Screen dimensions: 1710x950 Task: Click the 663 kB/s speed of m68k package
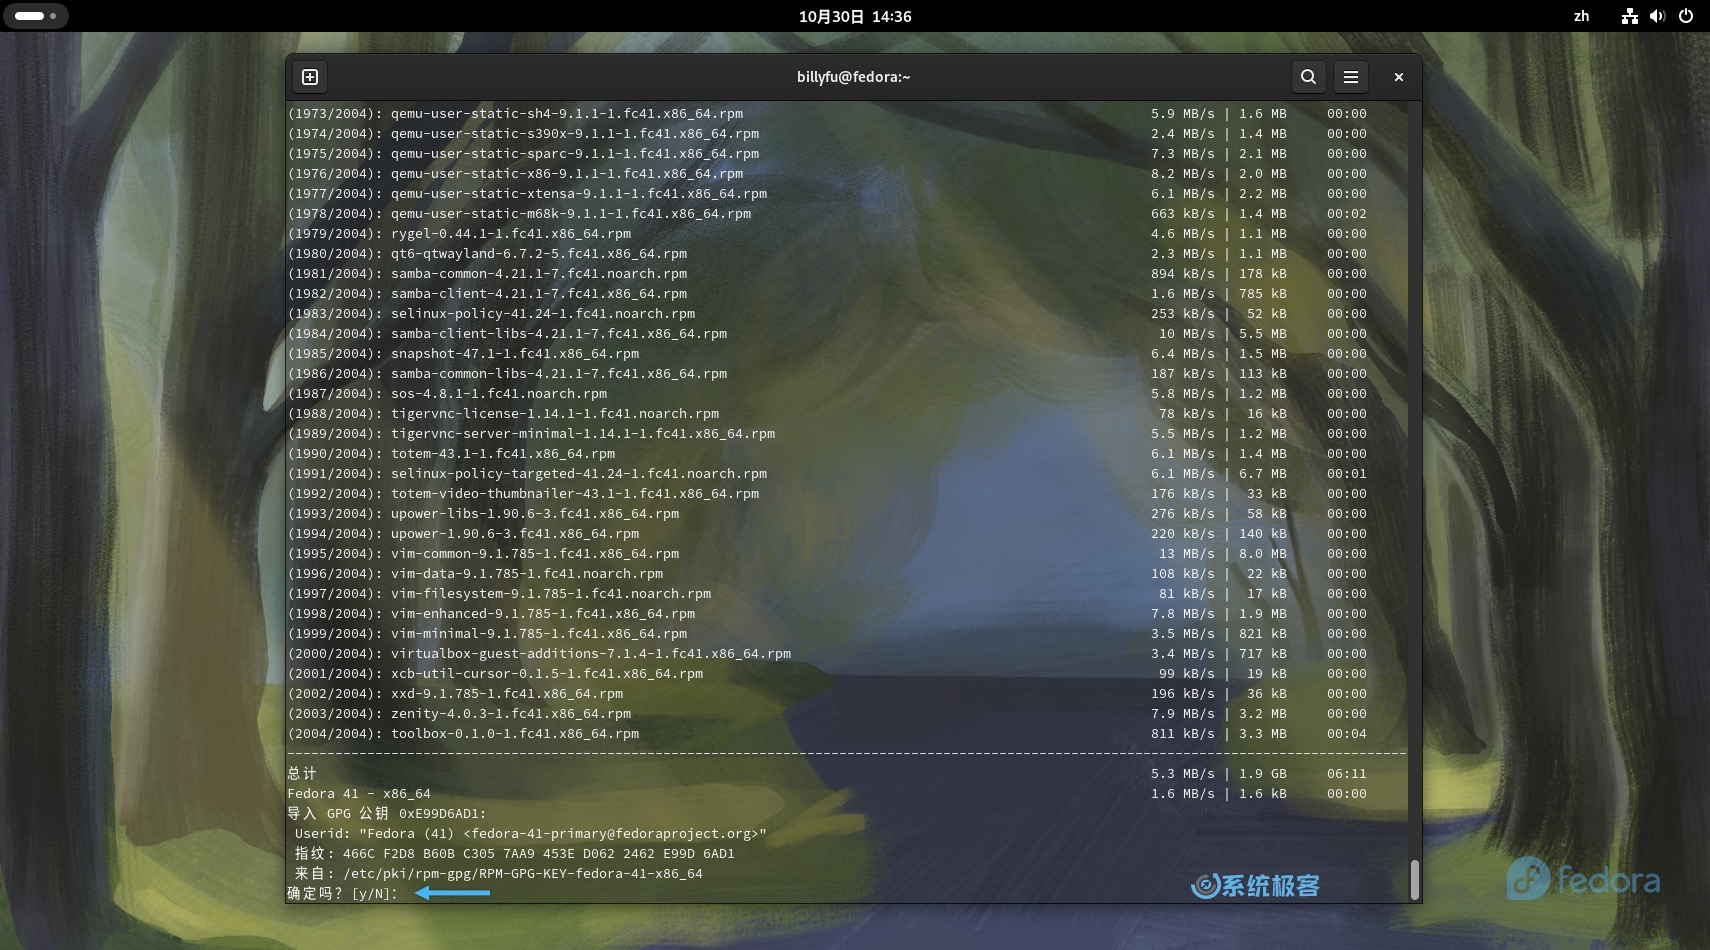tap(1183, 213)
